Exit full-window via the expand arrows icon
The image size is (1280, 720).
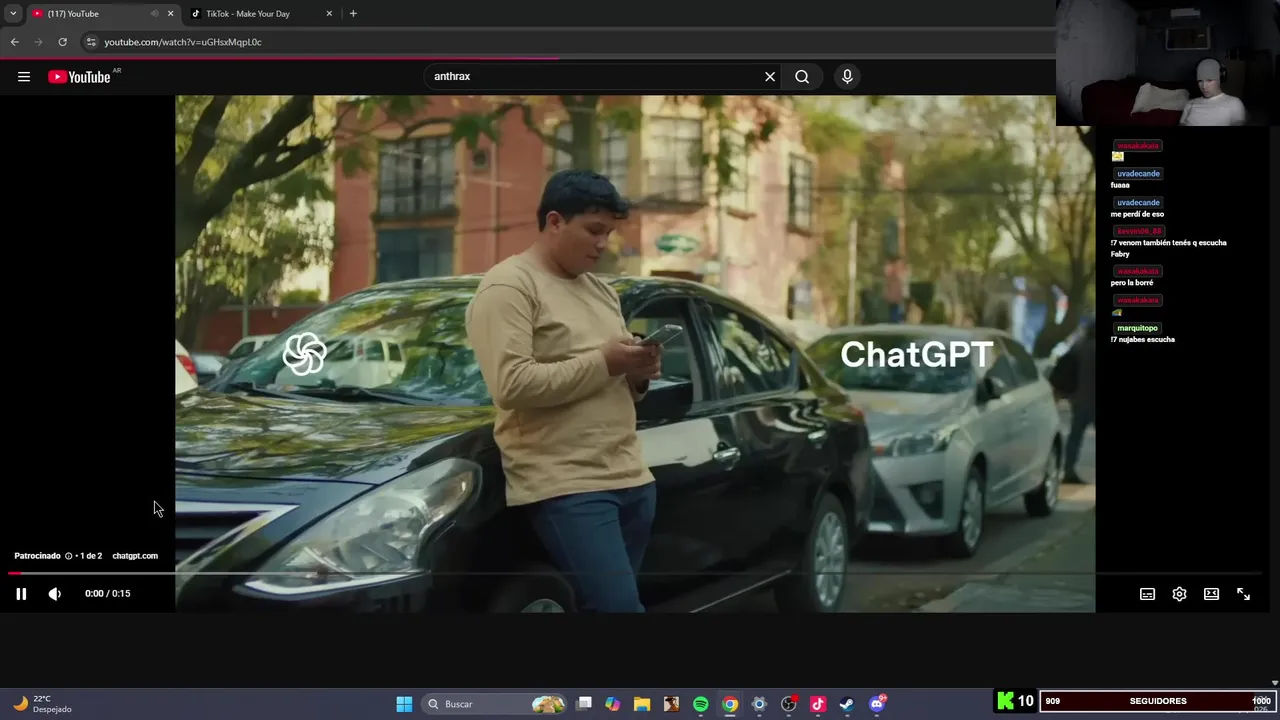[x=1244, y=594]
